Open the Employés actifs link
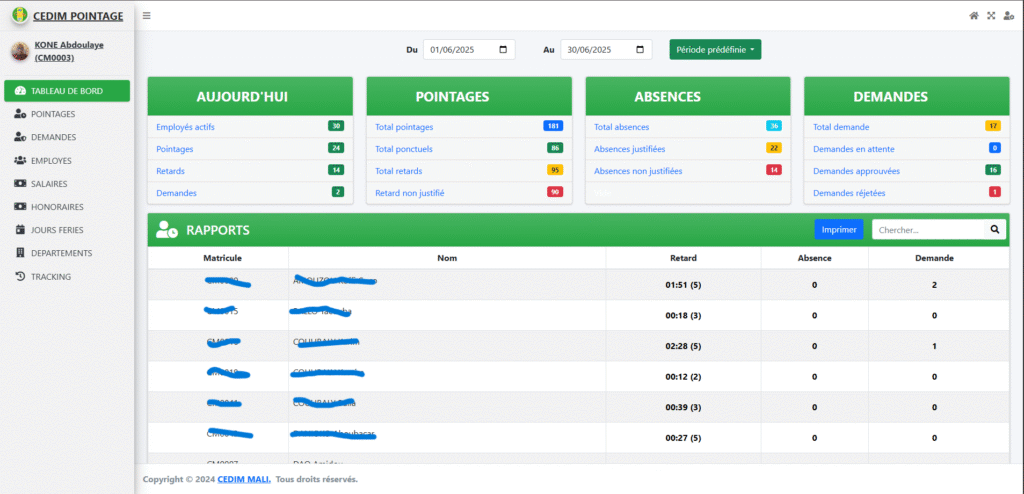Screen dimensions: 1024x494 (185, 127)
